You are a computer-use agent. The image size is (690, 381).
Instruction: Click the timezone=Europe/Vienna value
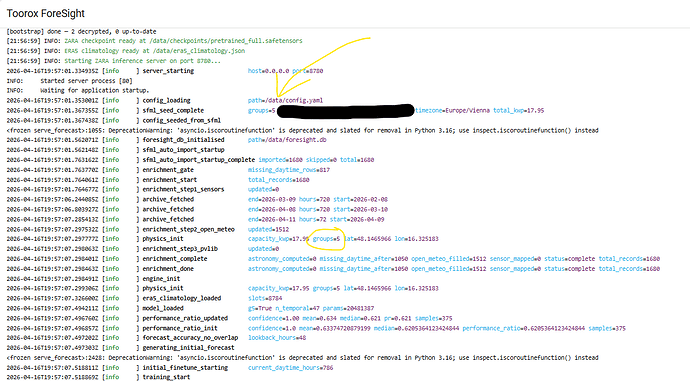tap(452, 110)
